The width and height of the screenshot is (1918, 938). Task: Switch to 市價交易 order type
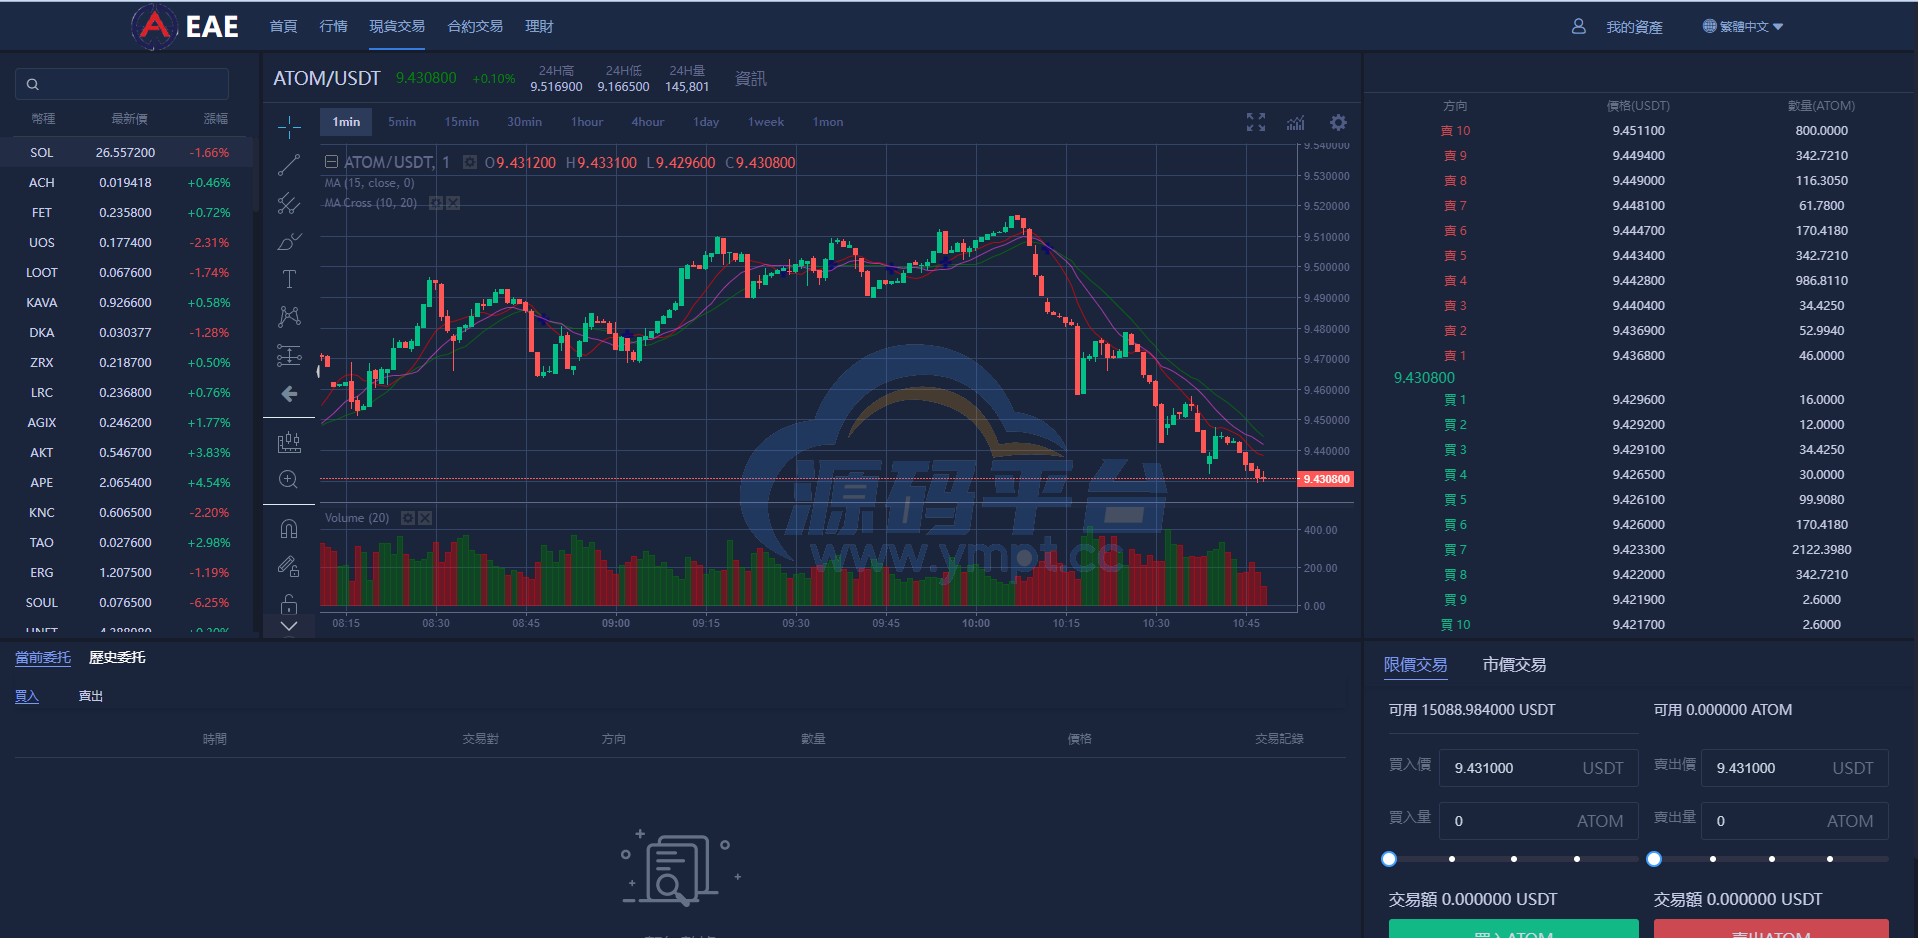[x=1514, y=665]
